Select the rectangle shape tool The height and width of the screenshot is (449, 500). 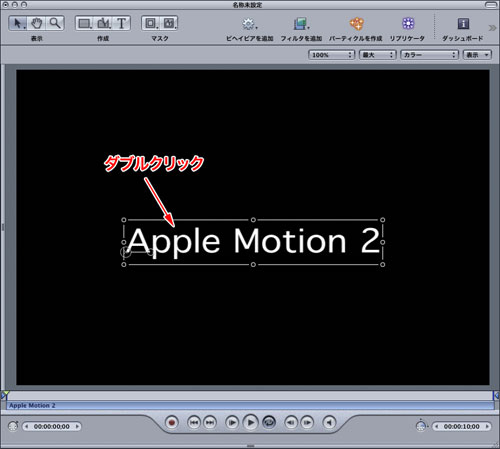click(85, 23)
